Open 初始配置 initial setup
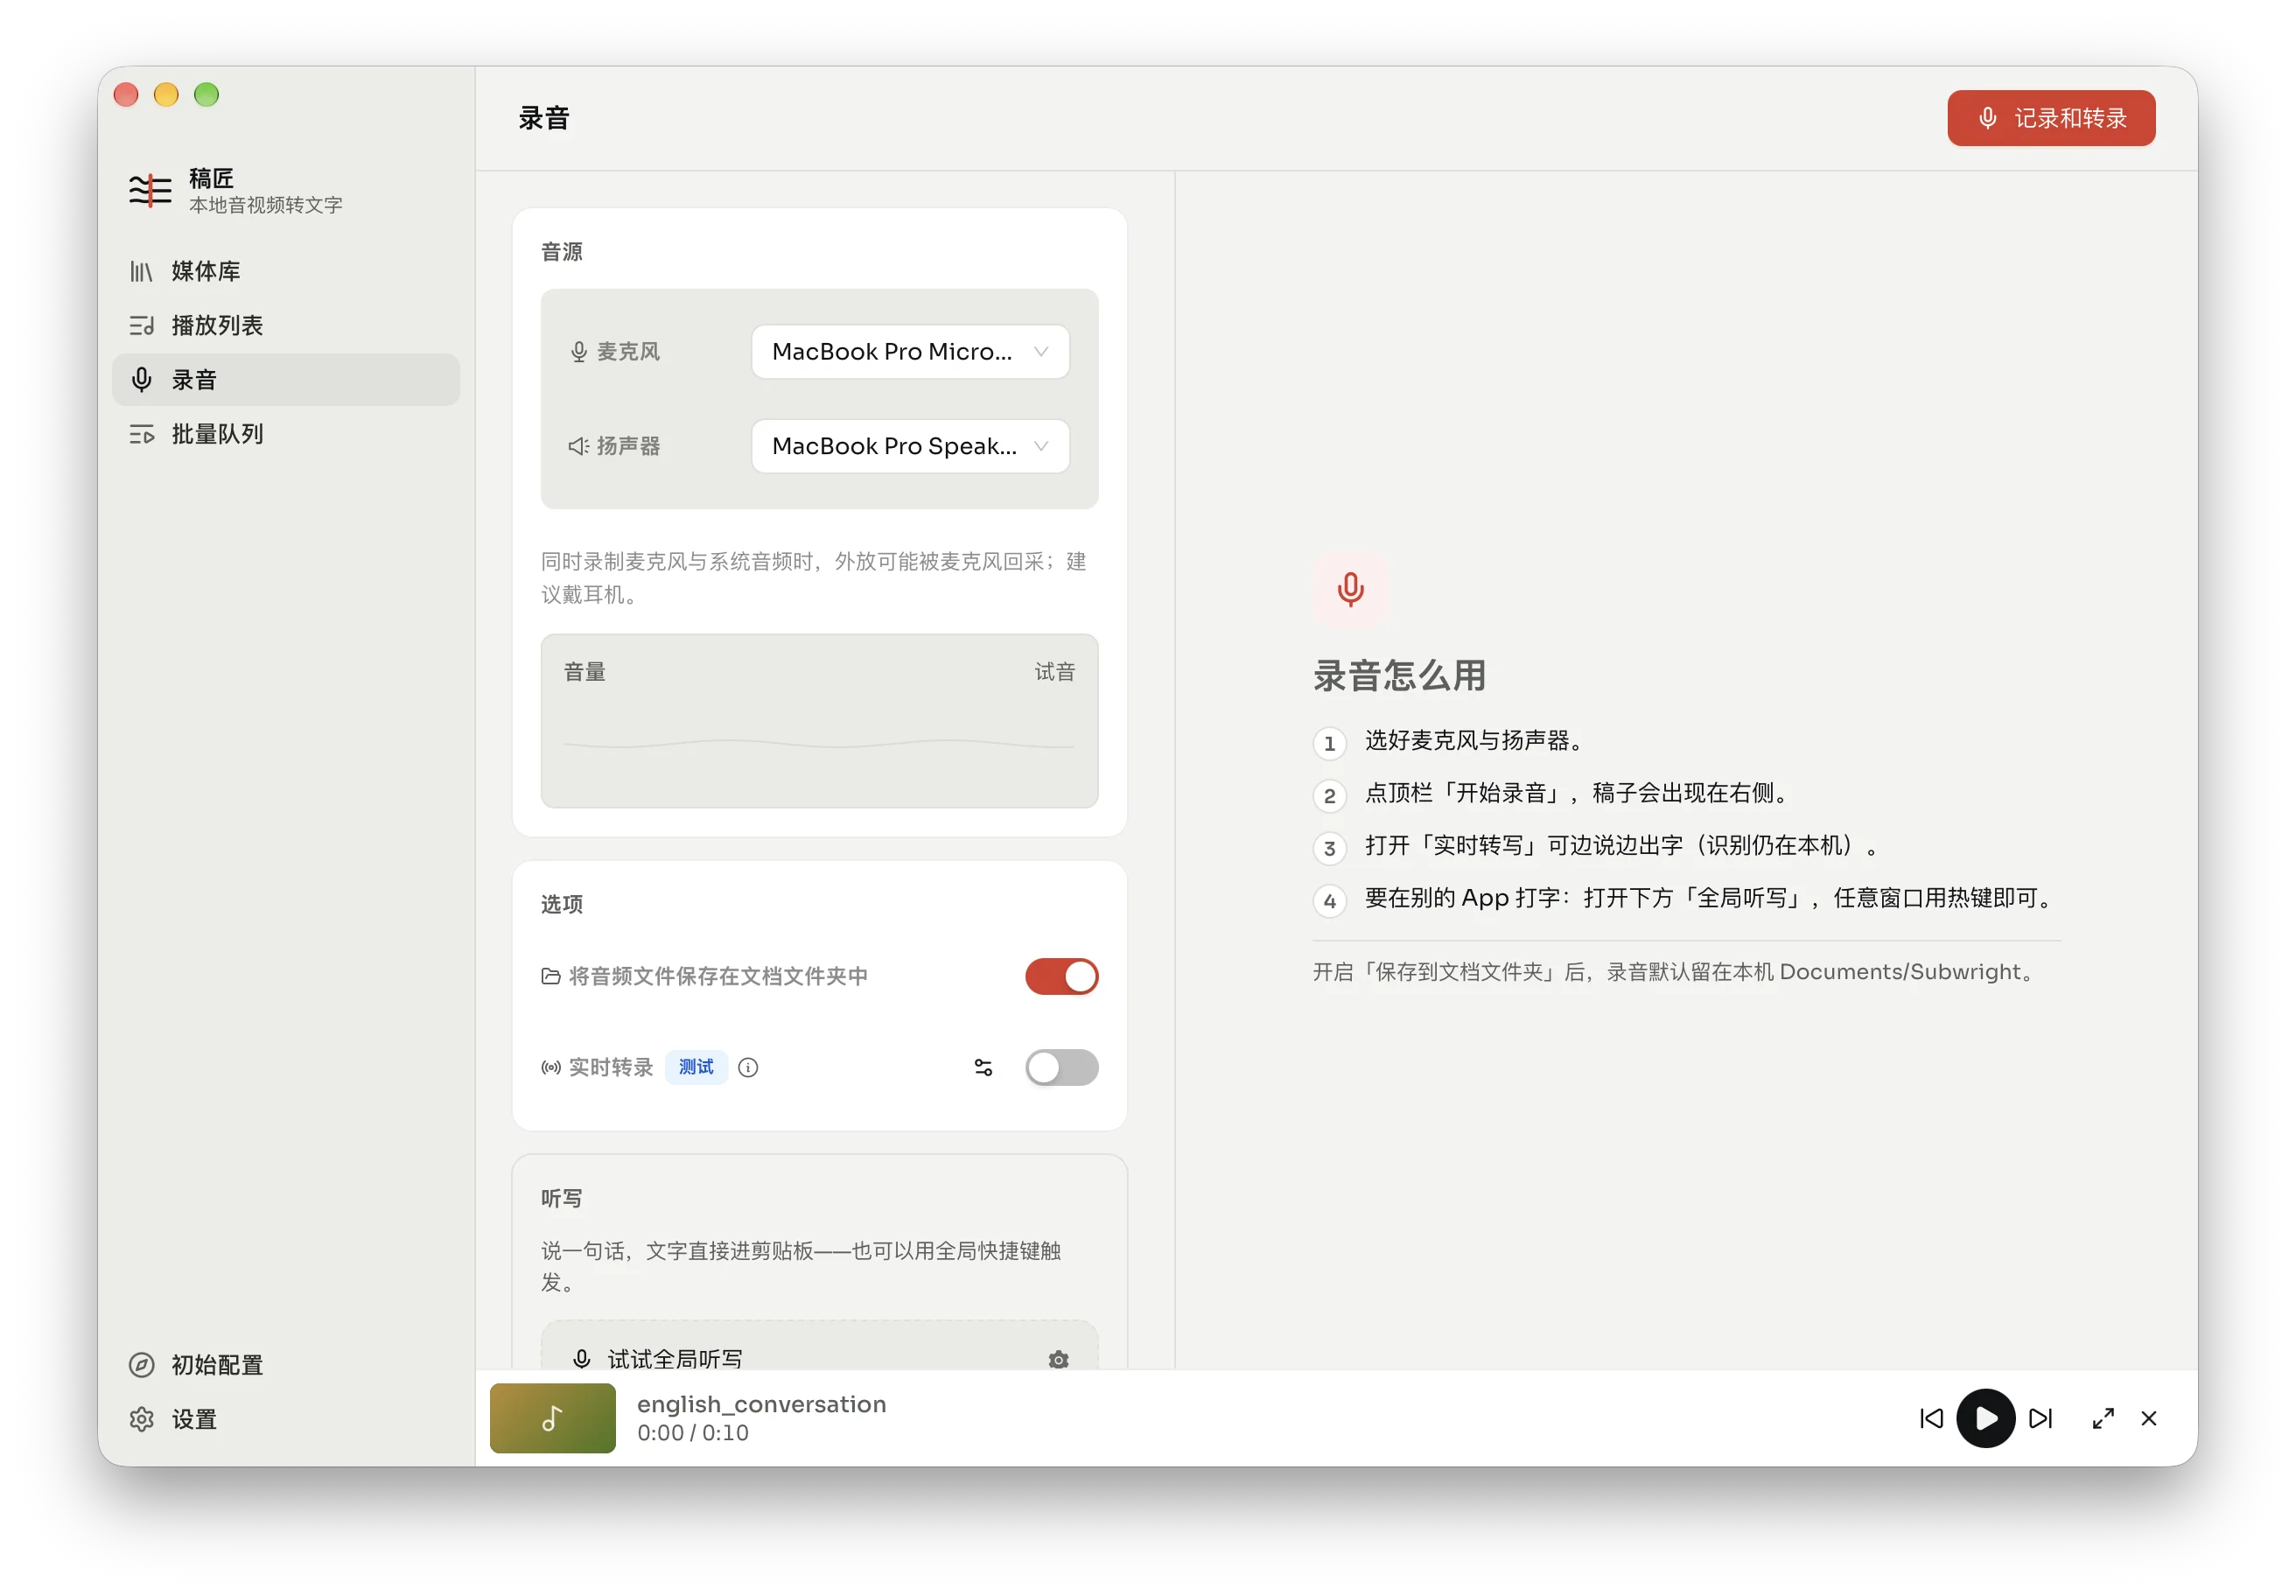Screen dimensions: 2296x1596 click(x=285, y=1364)
